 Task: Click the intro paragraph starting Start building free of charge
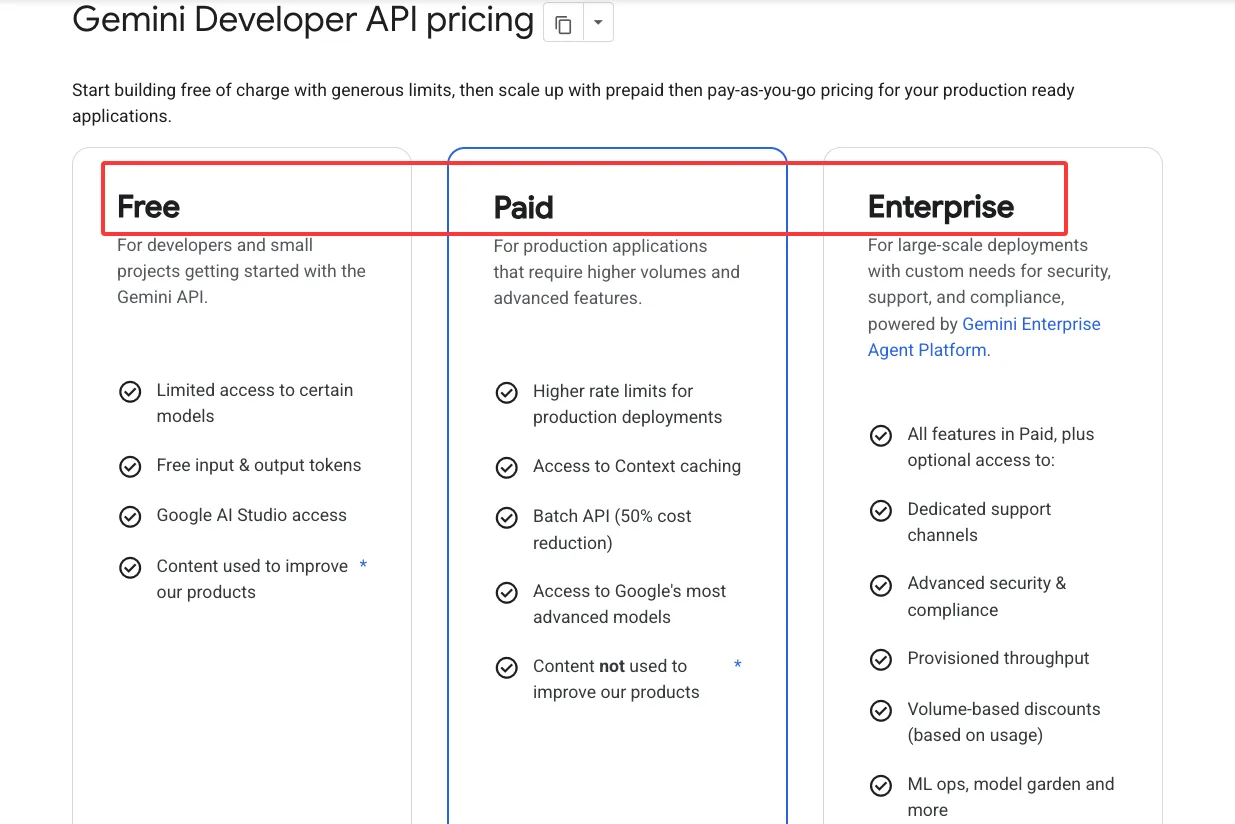573,103
